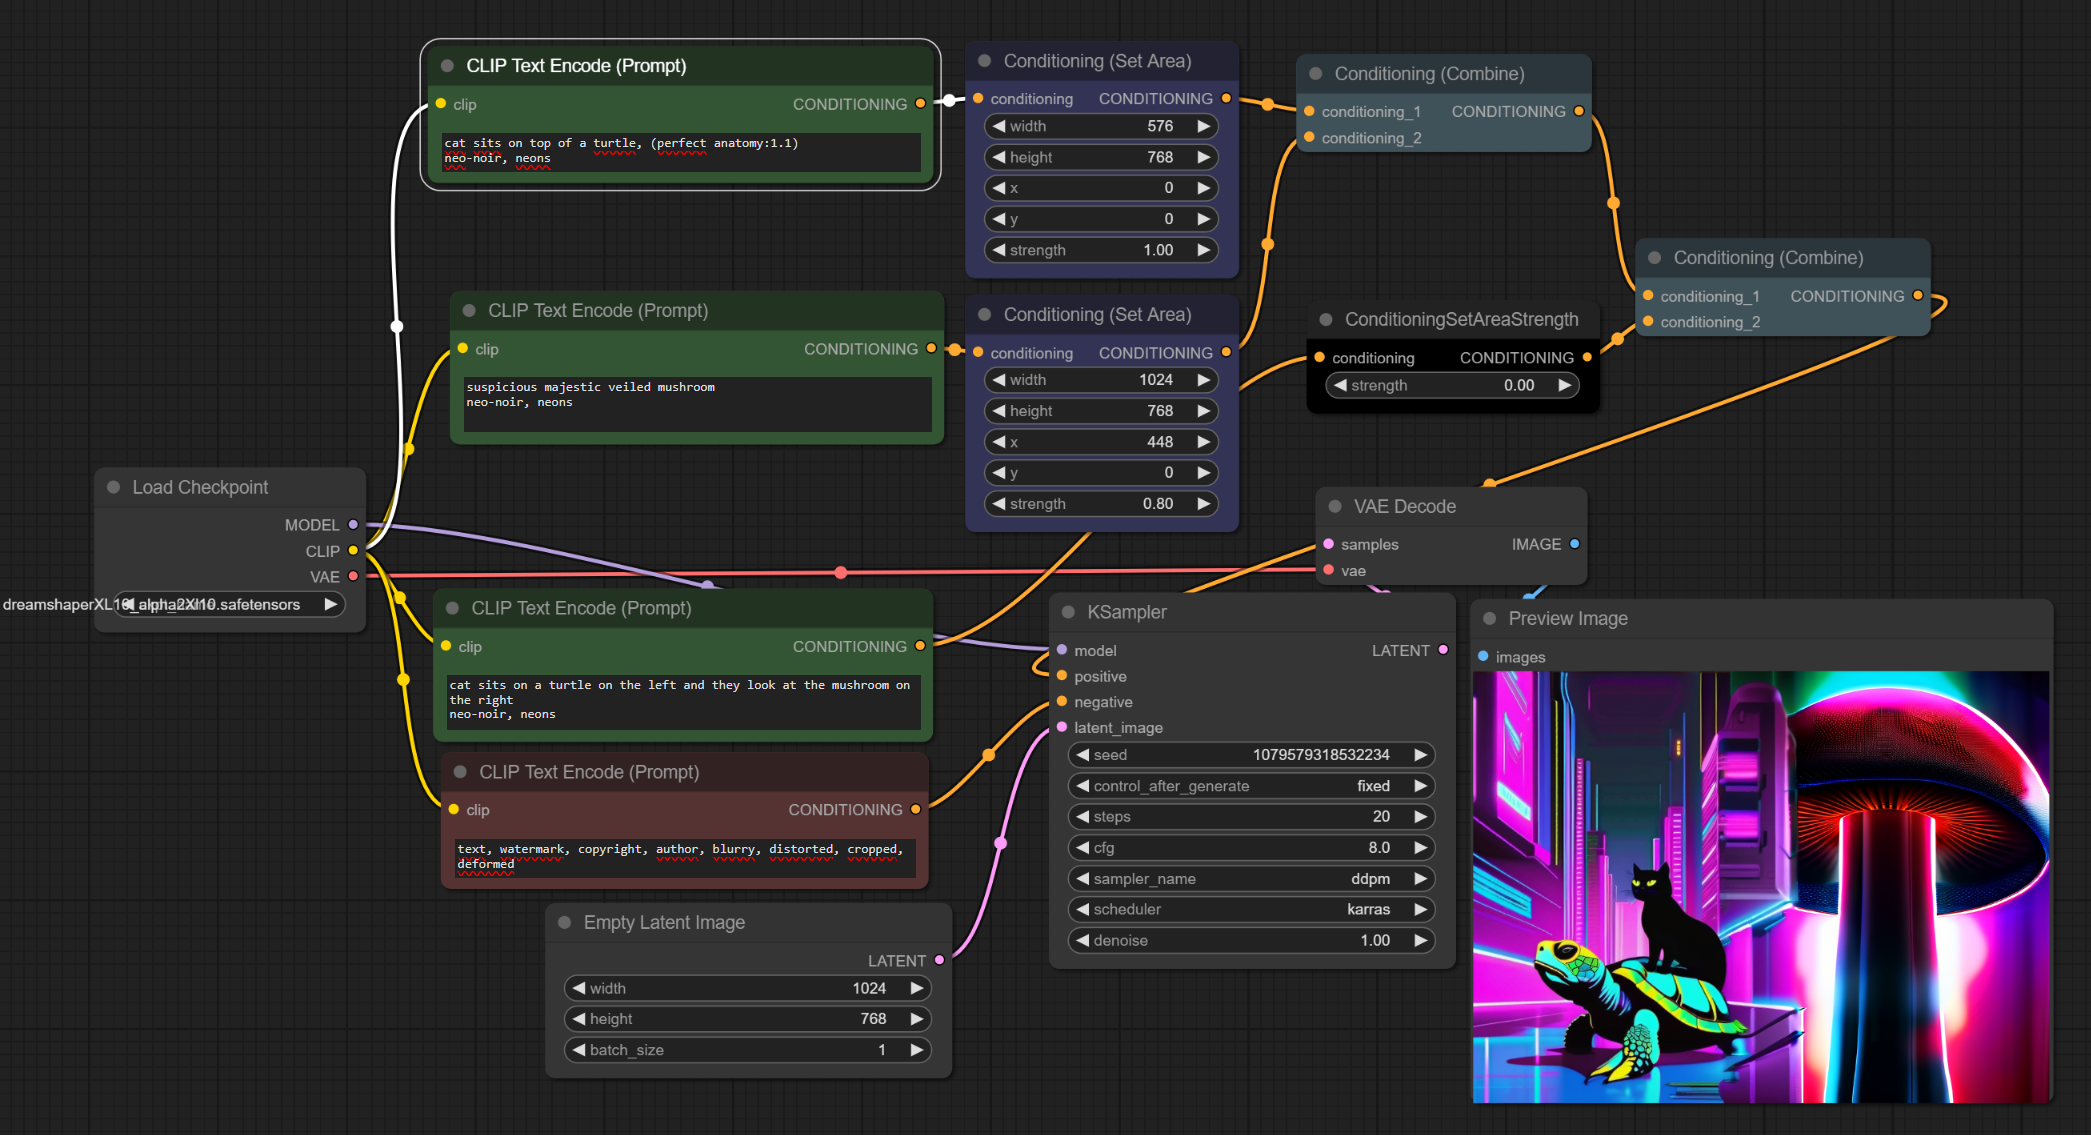The height and width of the screenshot is (1135, 2091).
Task: Decrease the cfg value with the left arrow
Action: (x=1082, y=848)
